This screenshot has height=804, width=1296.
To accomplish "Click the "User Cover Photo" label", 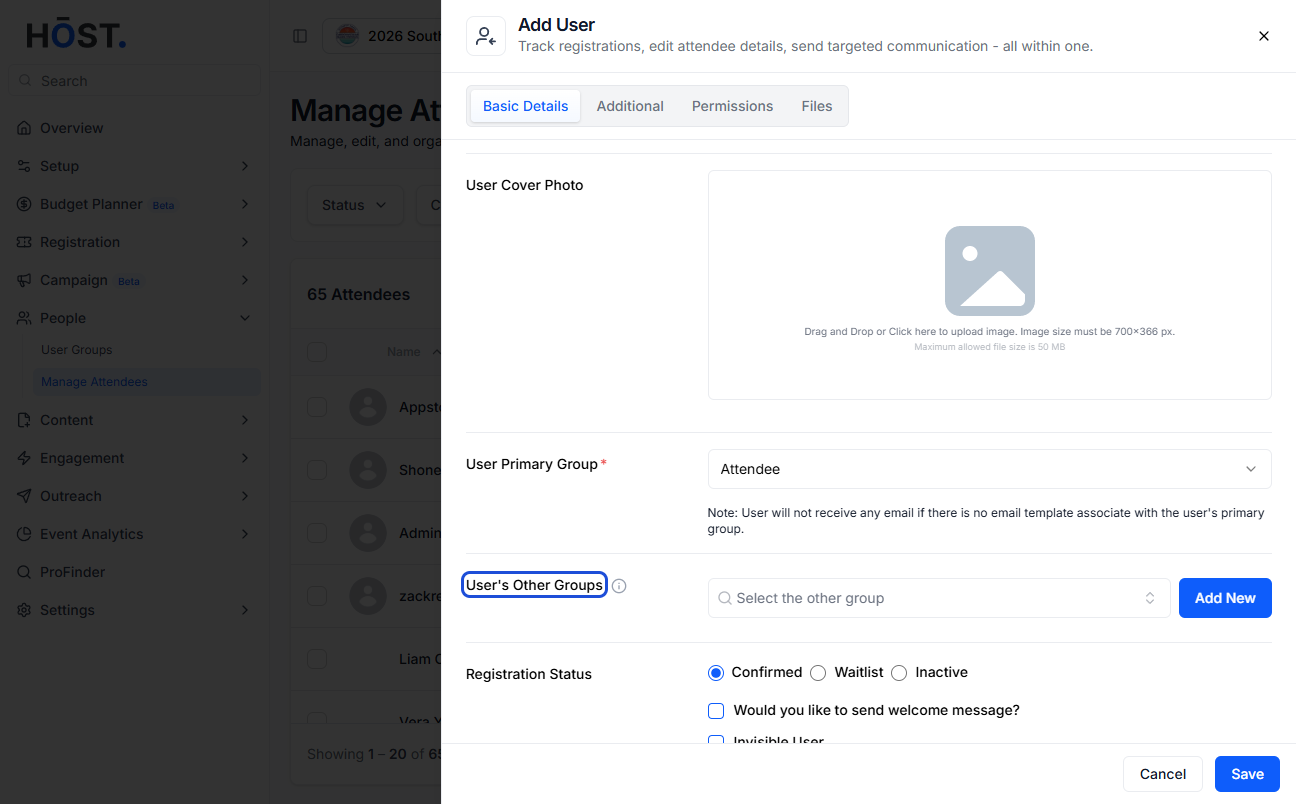I will click(525, 185).
